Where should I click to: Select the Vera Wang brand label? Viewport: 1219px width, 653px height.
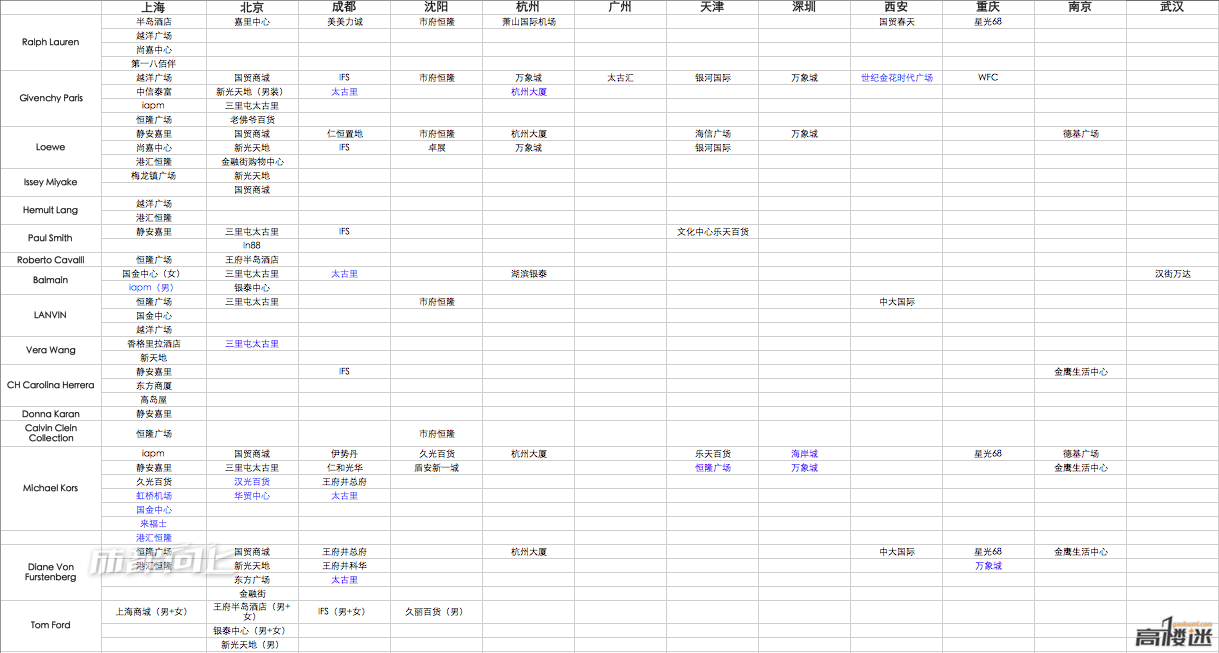(50, 350)
